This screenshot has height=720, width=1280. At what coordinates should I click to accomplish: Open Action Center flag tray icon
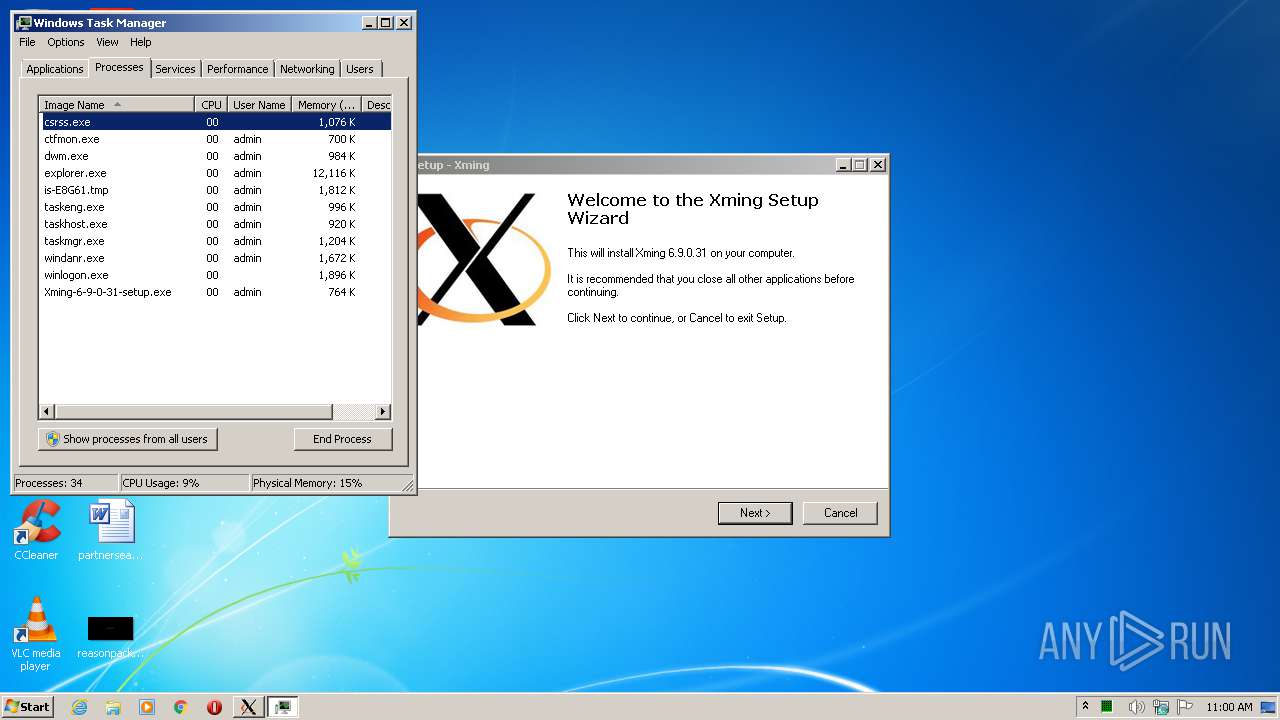[x=1185, y=707]
